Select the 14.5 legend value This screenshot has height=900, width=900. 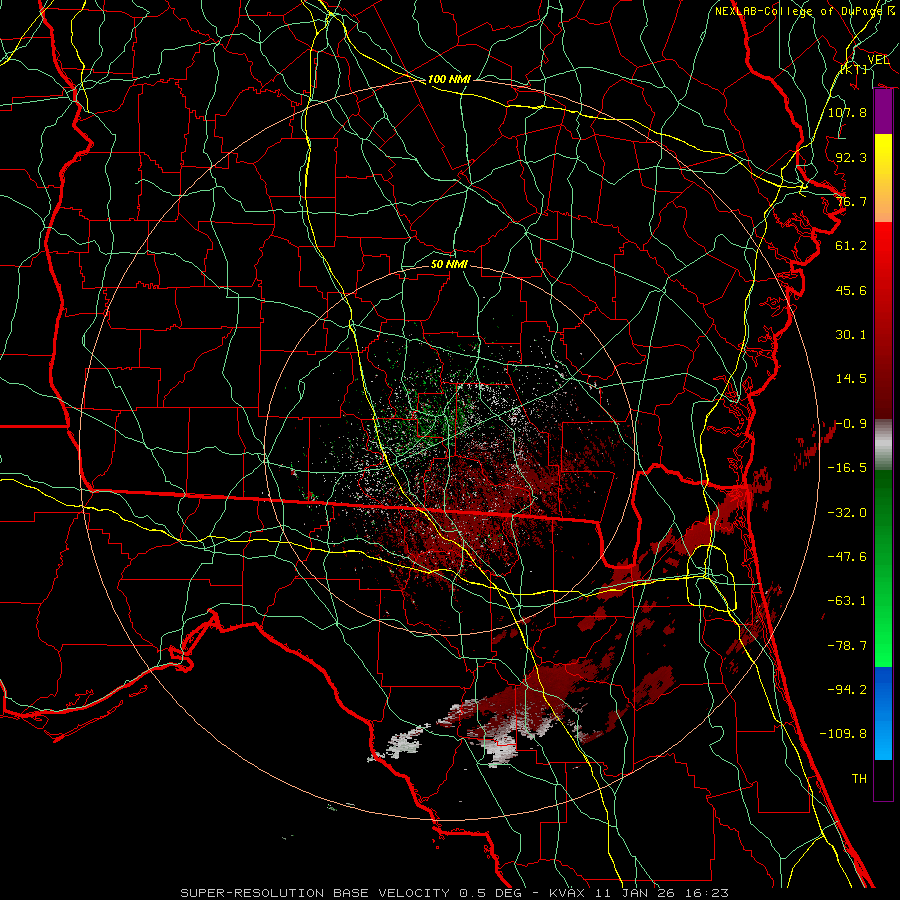pos(851,379)
